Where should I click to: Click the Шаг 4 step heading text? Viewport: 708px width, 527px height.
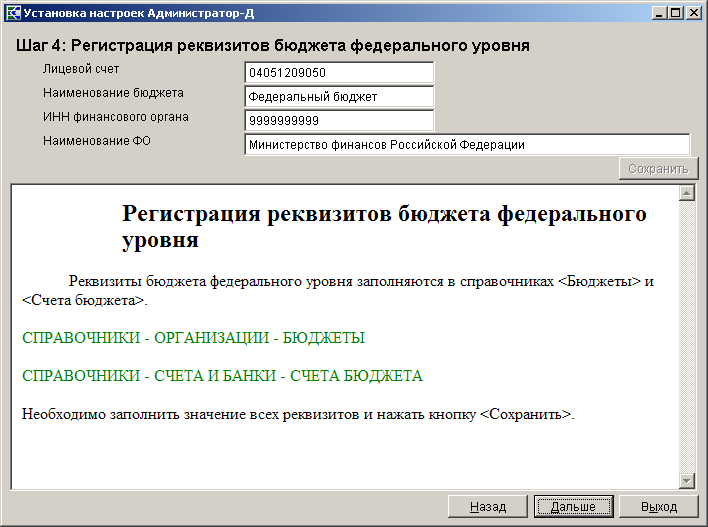[273, 46]
